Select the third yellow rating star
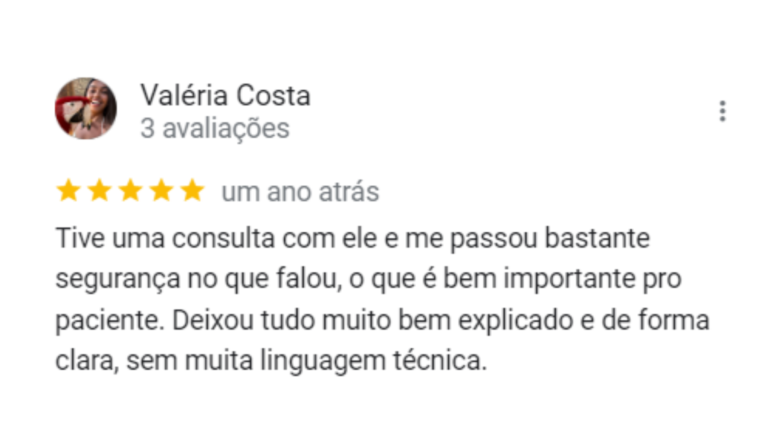 (x=131, y=191)
